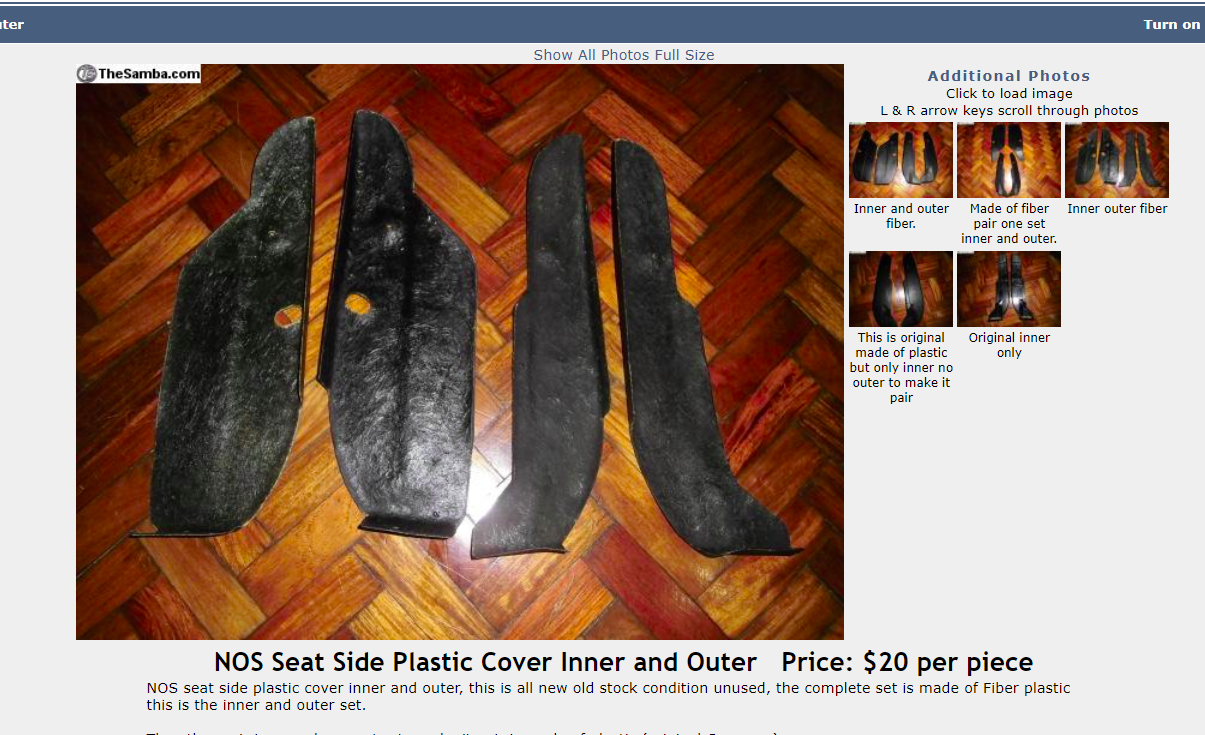Click the truncated header text at left
The width and height of the screenshot is (1205, 735).
12,24
